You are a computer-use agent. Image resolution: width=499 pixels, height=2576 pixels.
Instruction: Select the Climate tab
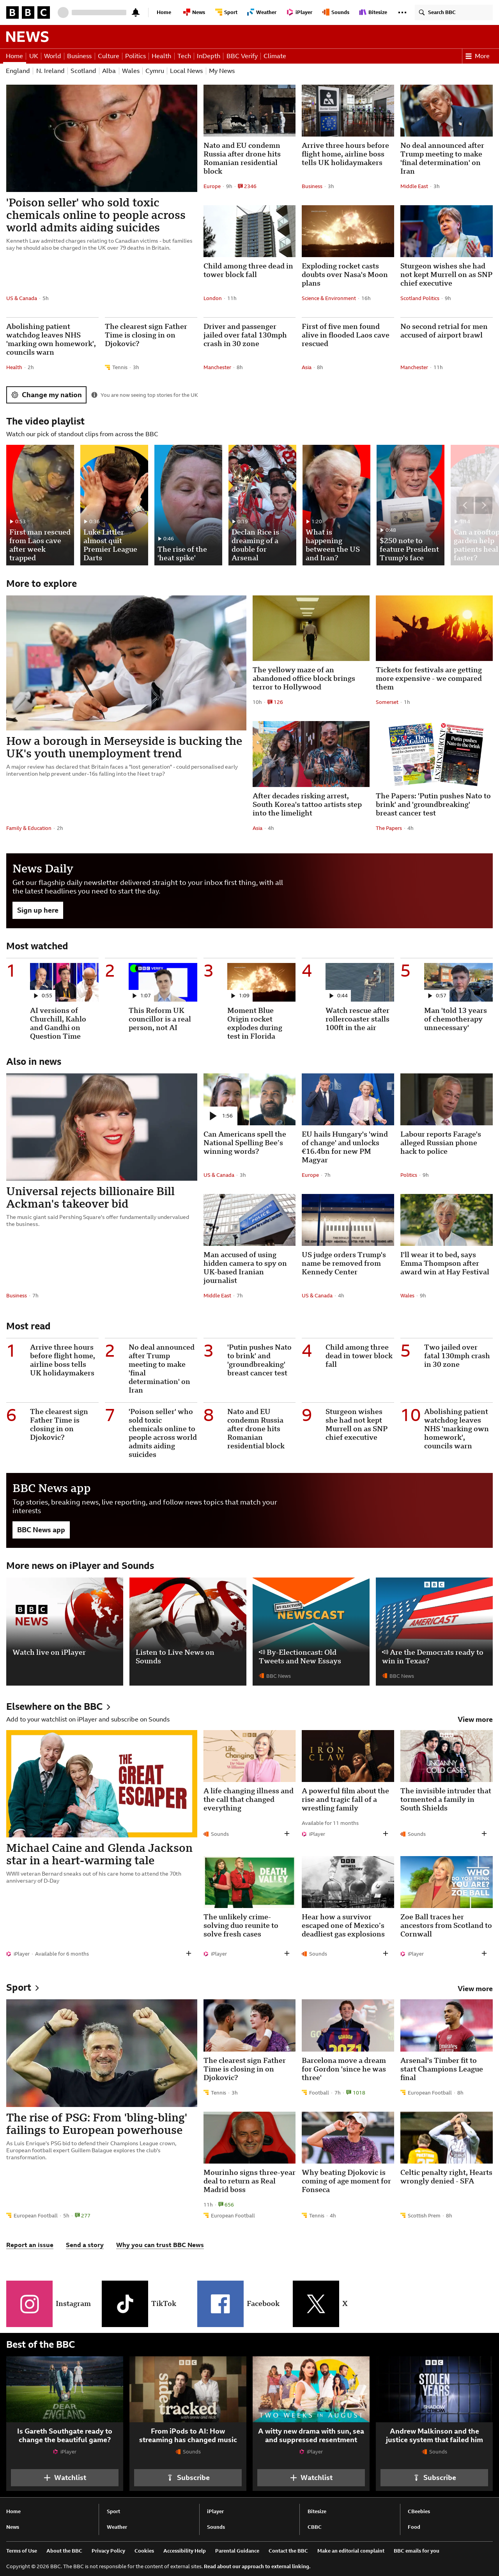pos(274,56)
